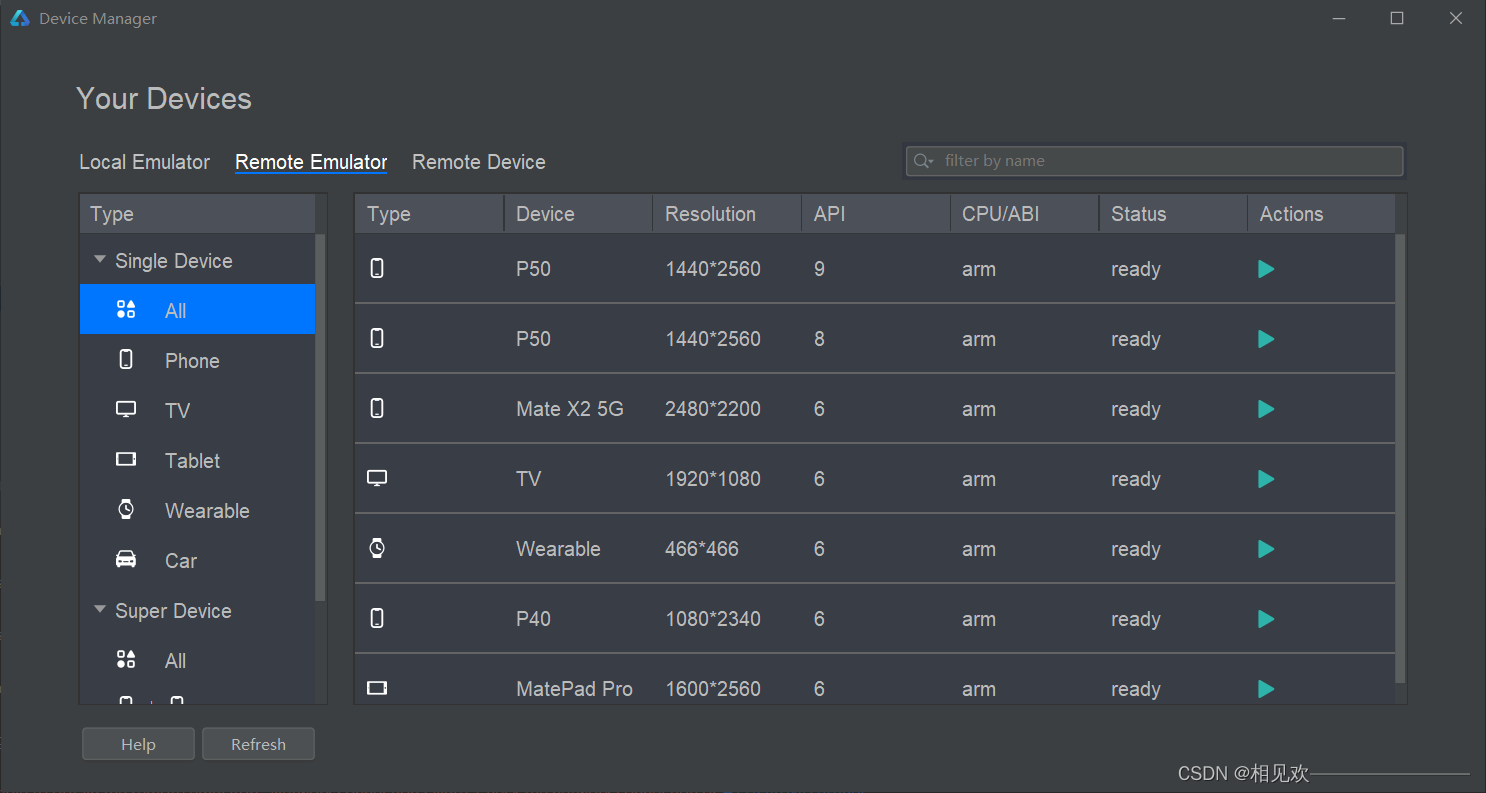Select All under Single Device
This screenshot has height=793, width=1486.
point(197,309)
